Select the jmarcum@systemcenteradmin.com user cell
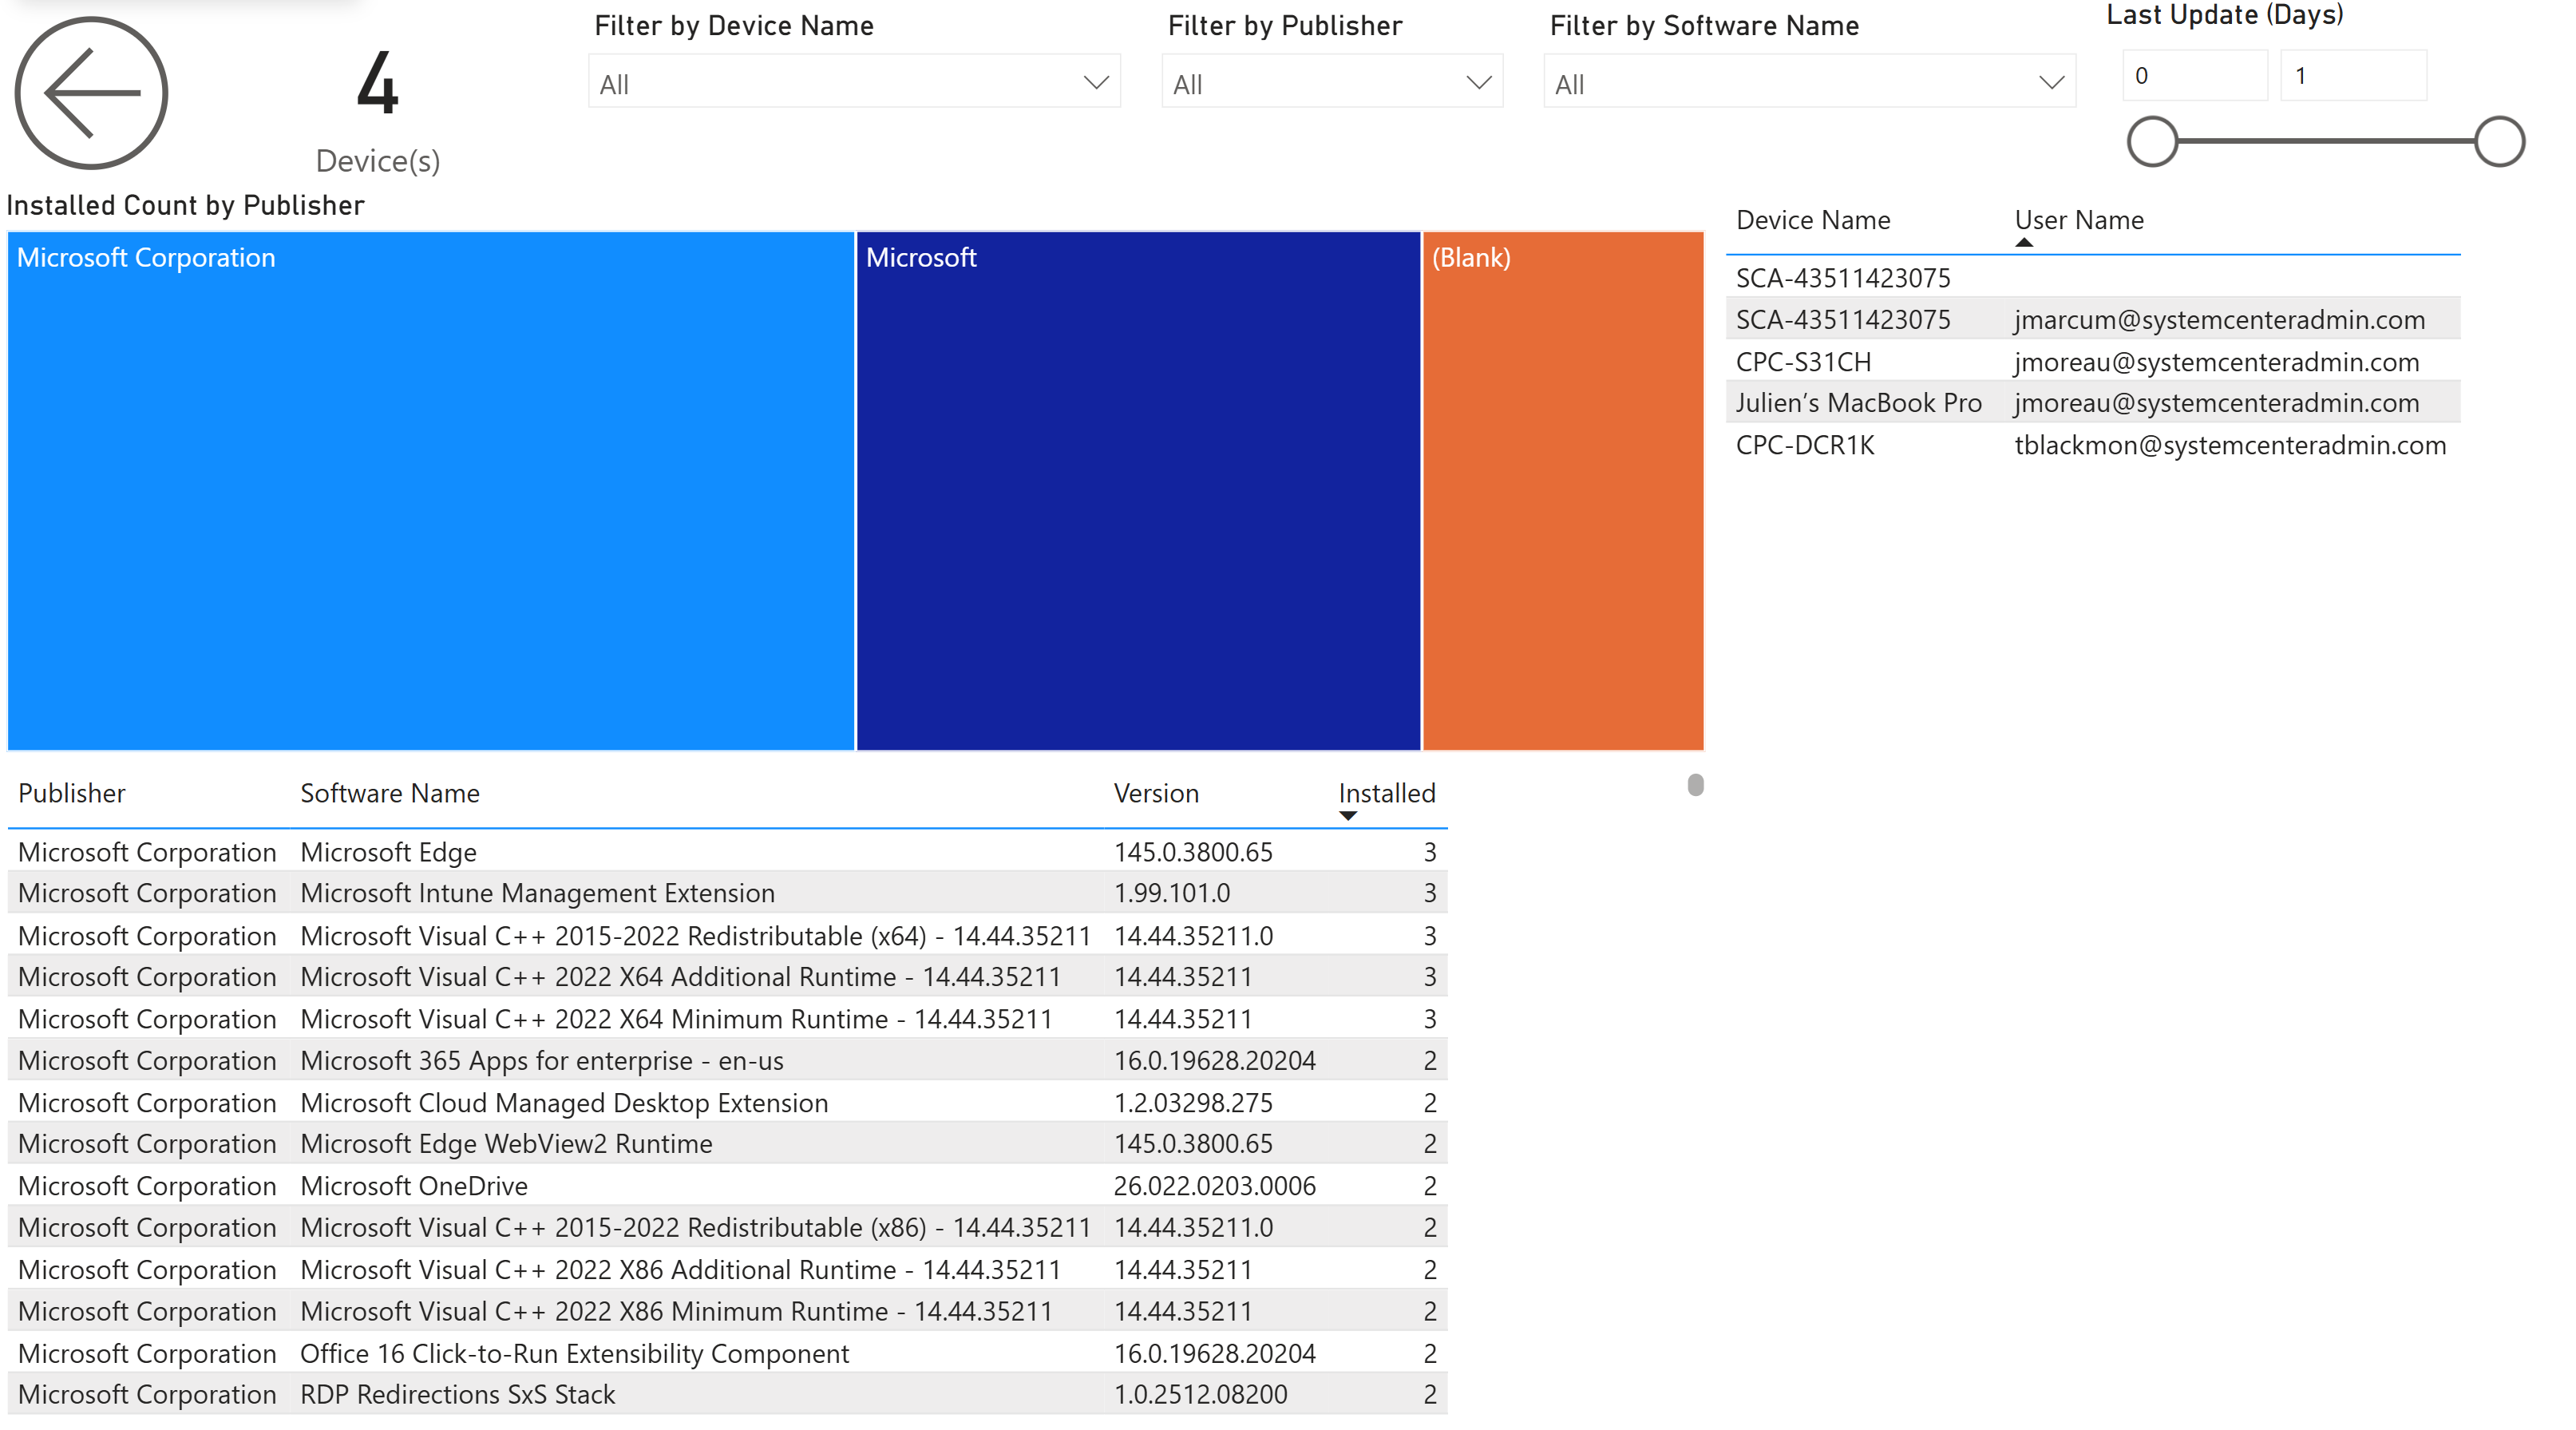 2219,320
